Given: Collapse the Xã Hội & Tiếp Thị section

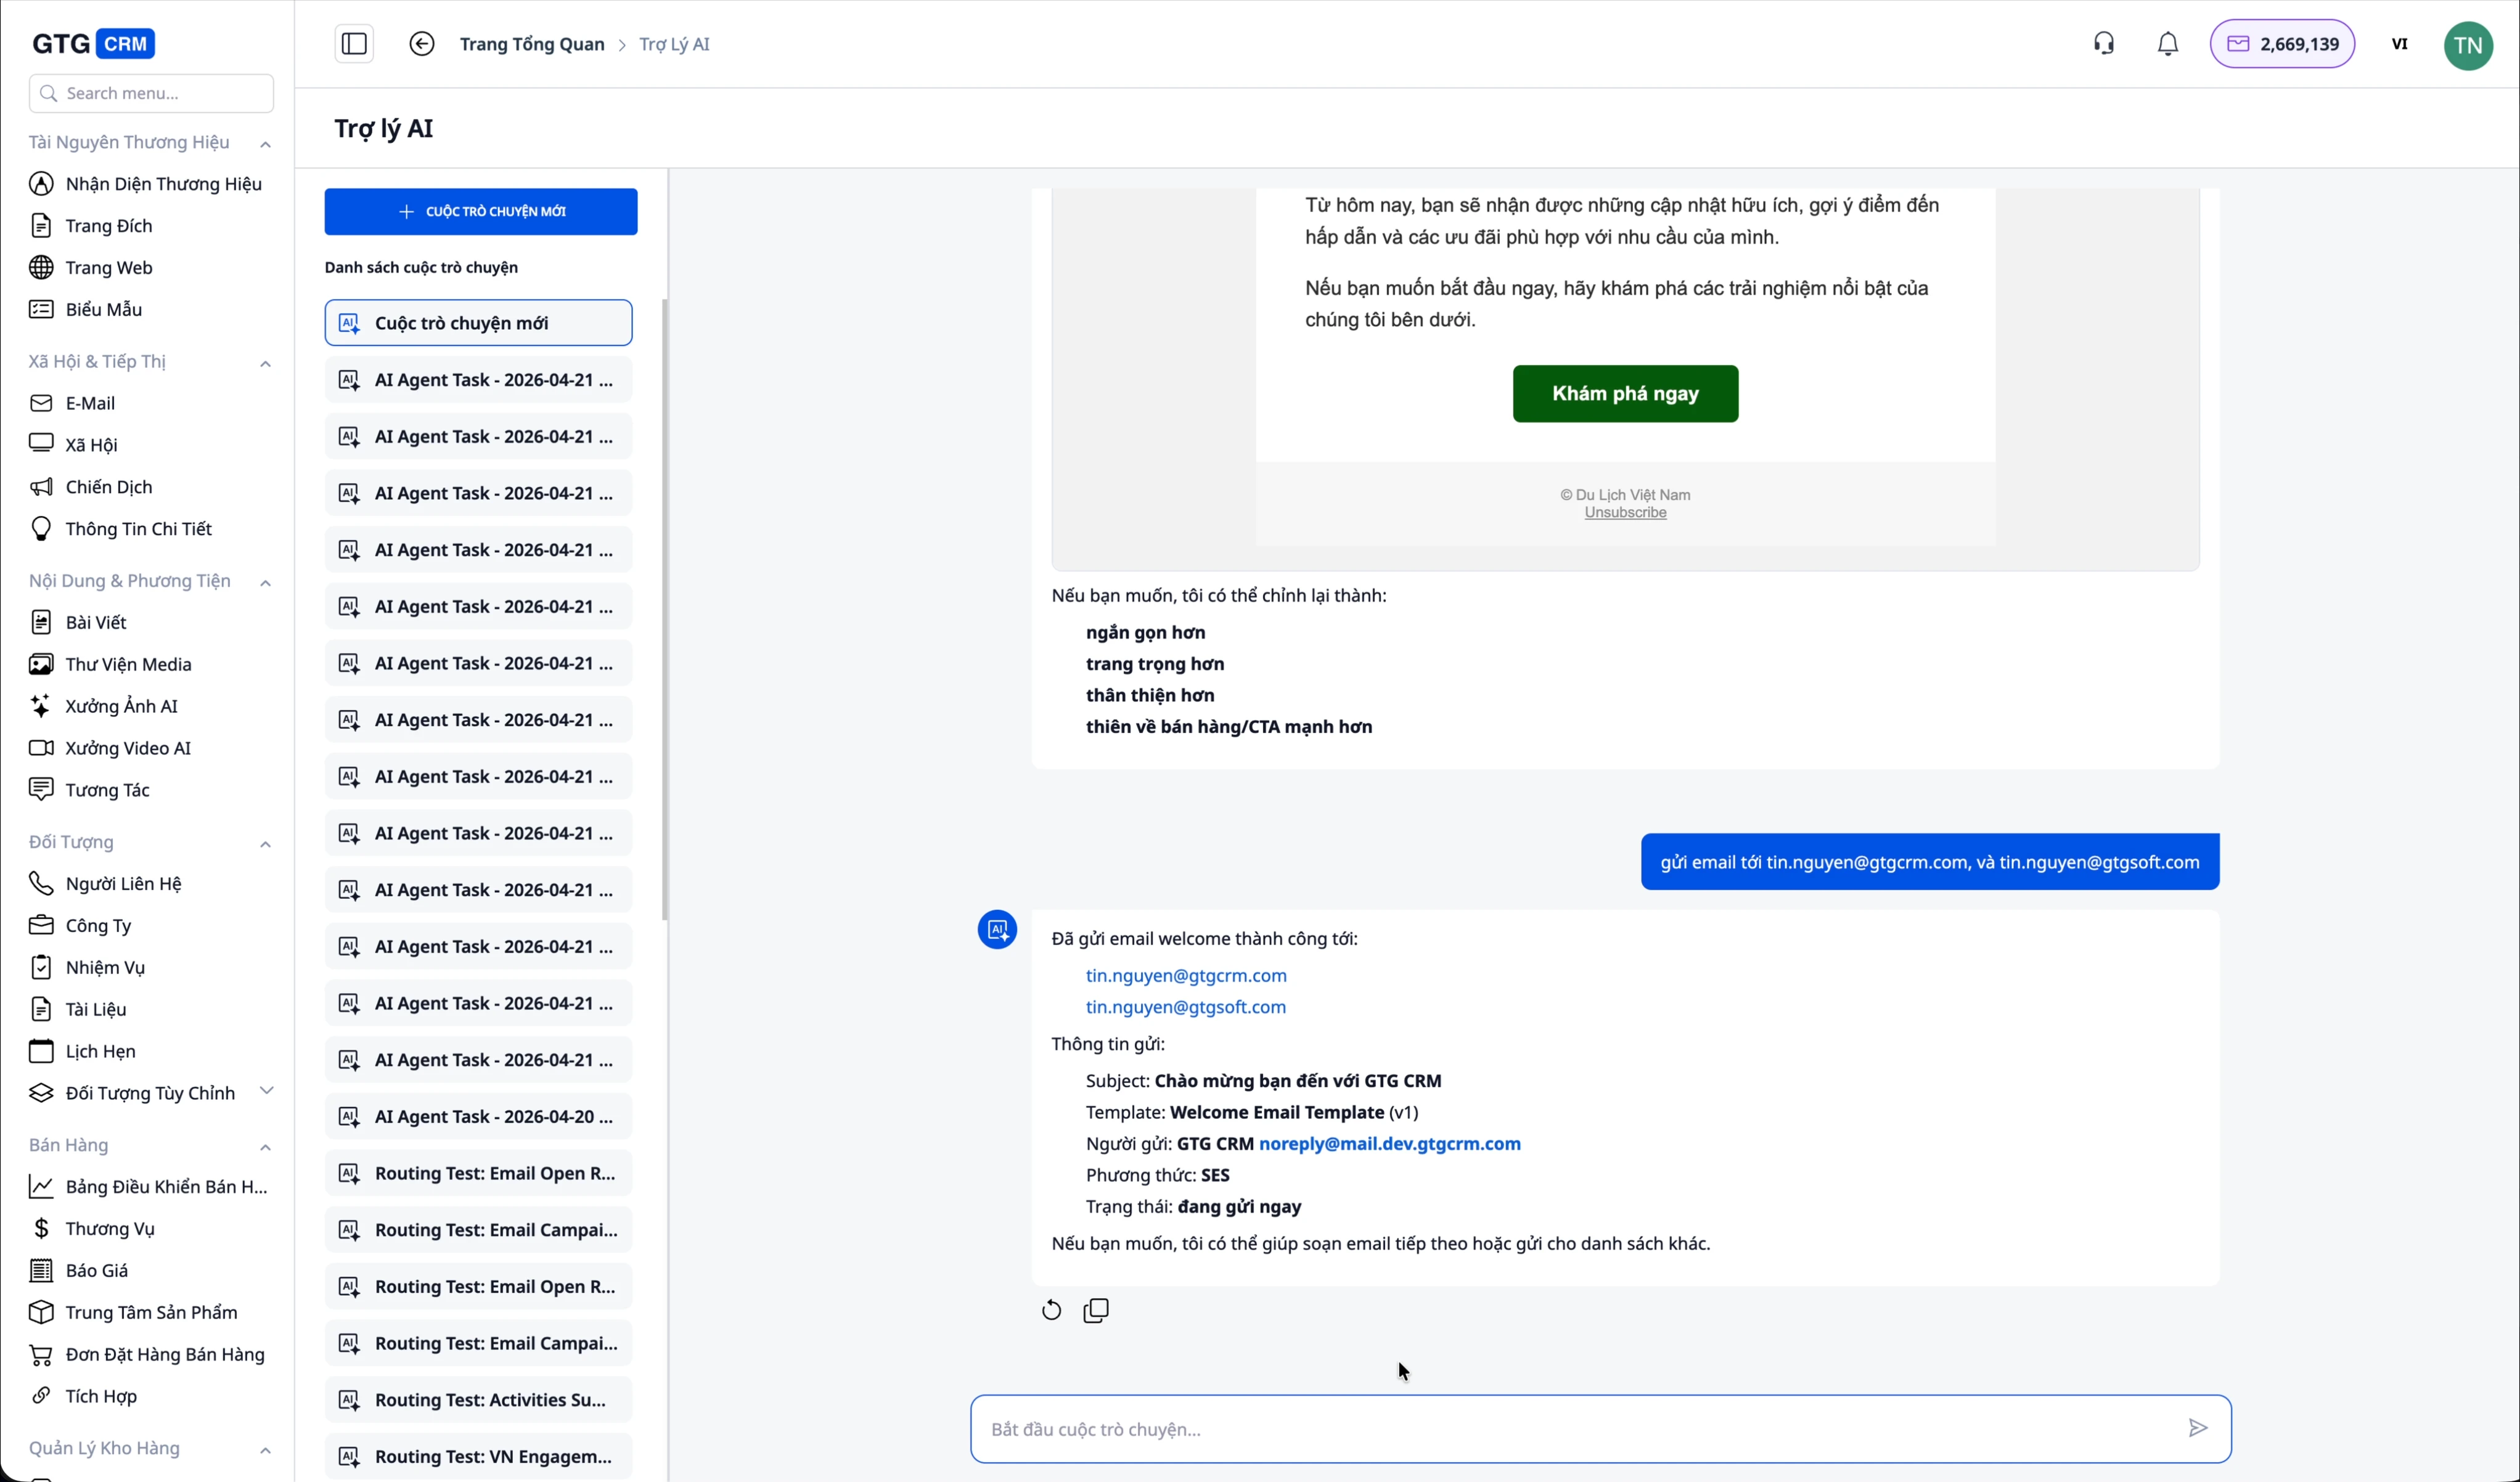Looking at the screenshot, I should (x=265, y=363).
